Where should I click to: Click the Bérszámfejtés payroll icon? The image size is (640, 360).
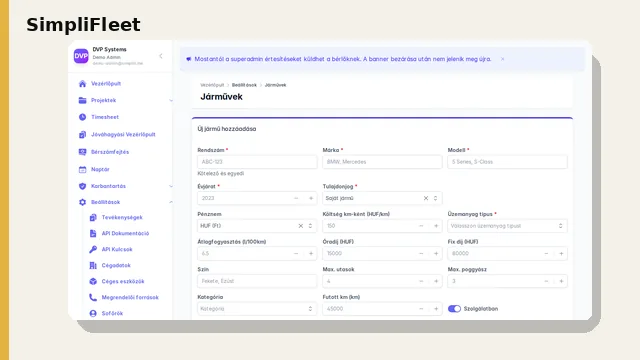pos(82,152)
